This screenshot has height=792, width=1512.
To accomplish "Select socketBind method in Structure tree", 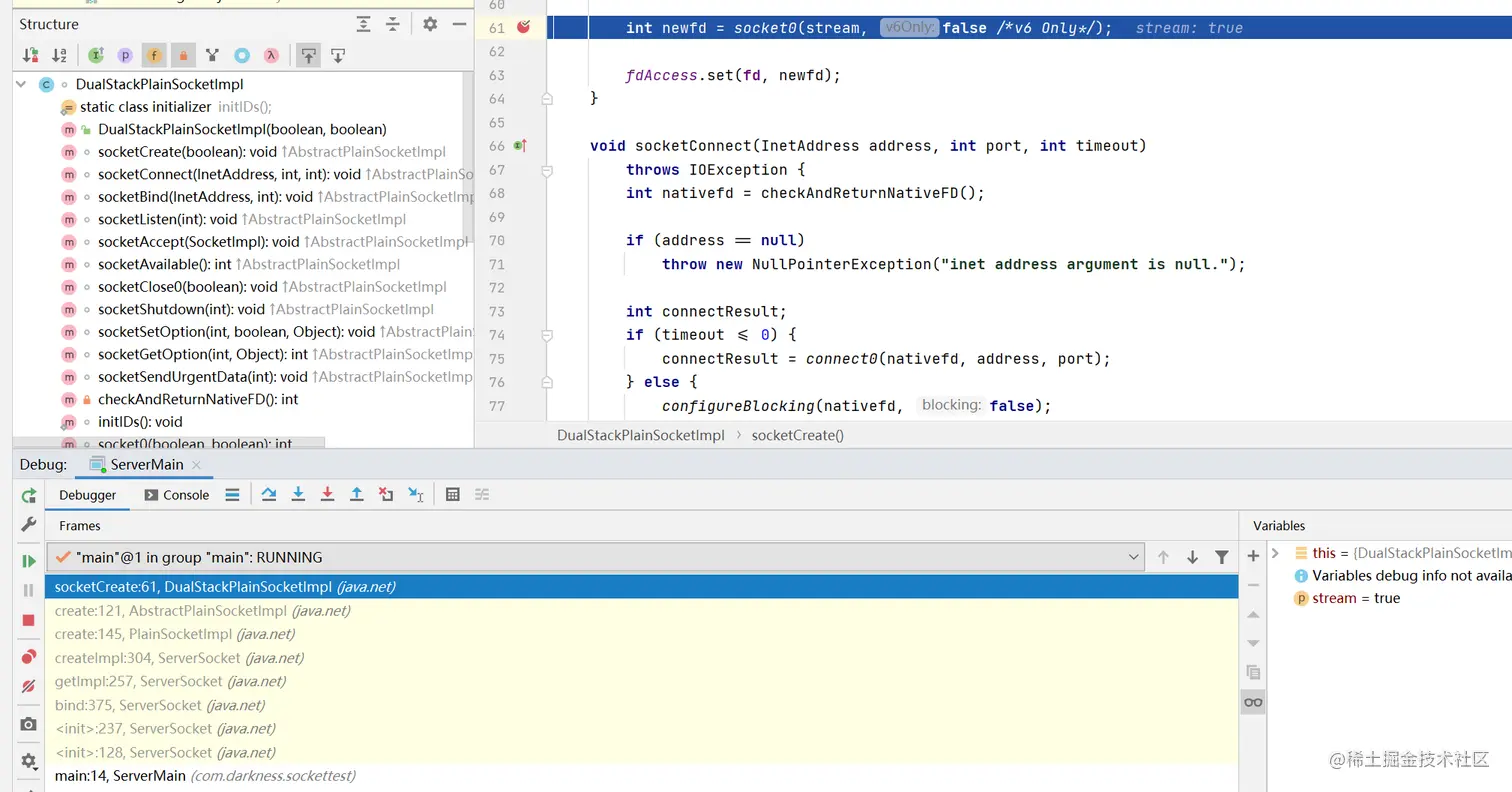I will (267, 197).
